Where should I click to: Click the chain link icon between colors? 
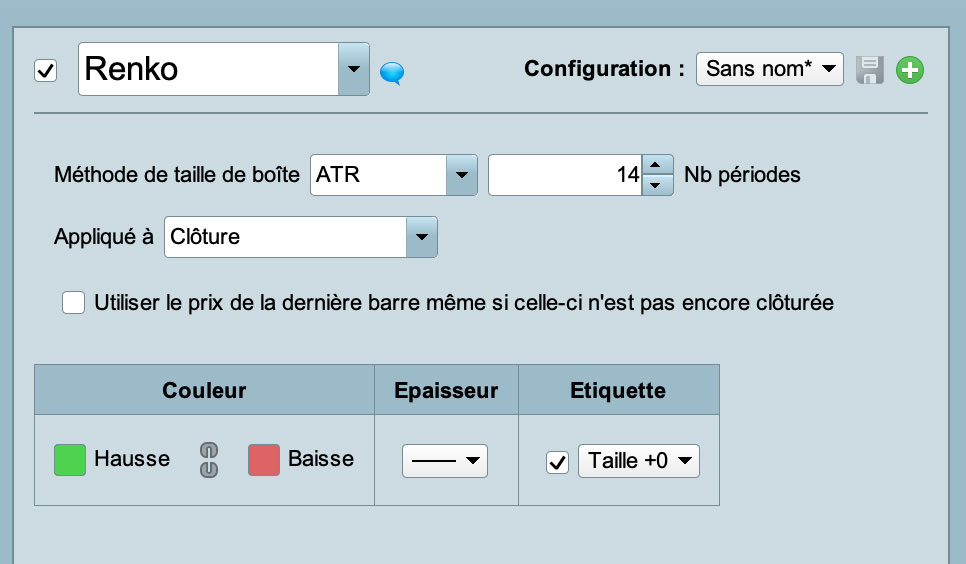(209, 459)
